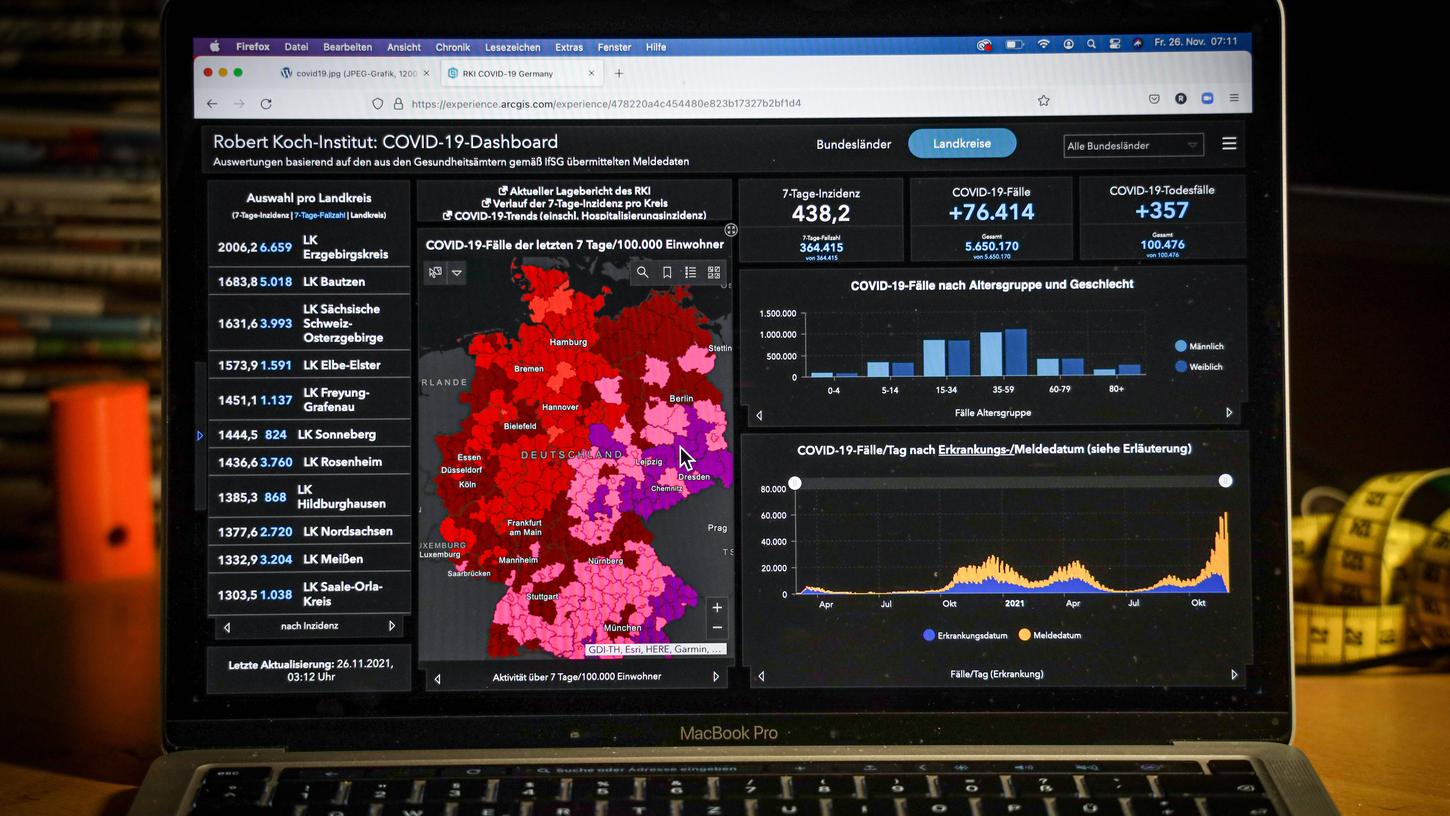Select LK Erzgebirgskreis in the list
This screenshot has height=816, width=1450.
click(x=309, y=247)
